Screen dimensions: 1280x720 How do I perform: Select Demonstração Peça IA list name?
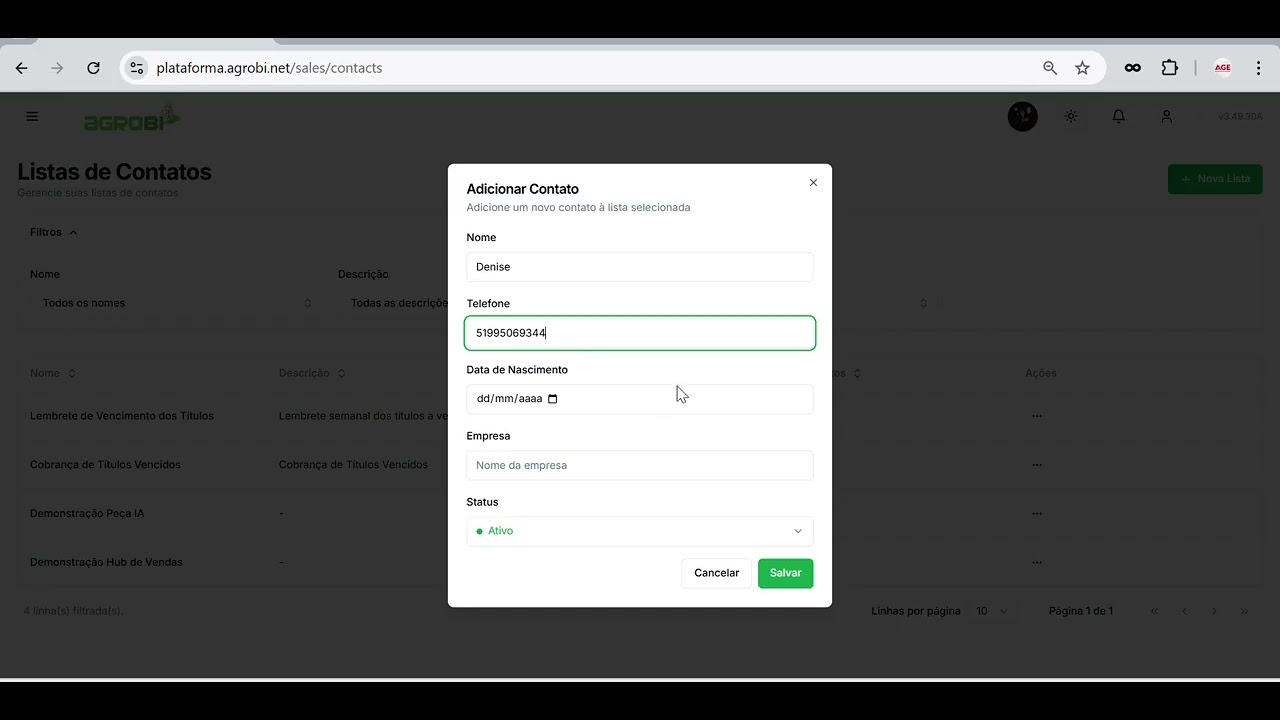(87, 513)
